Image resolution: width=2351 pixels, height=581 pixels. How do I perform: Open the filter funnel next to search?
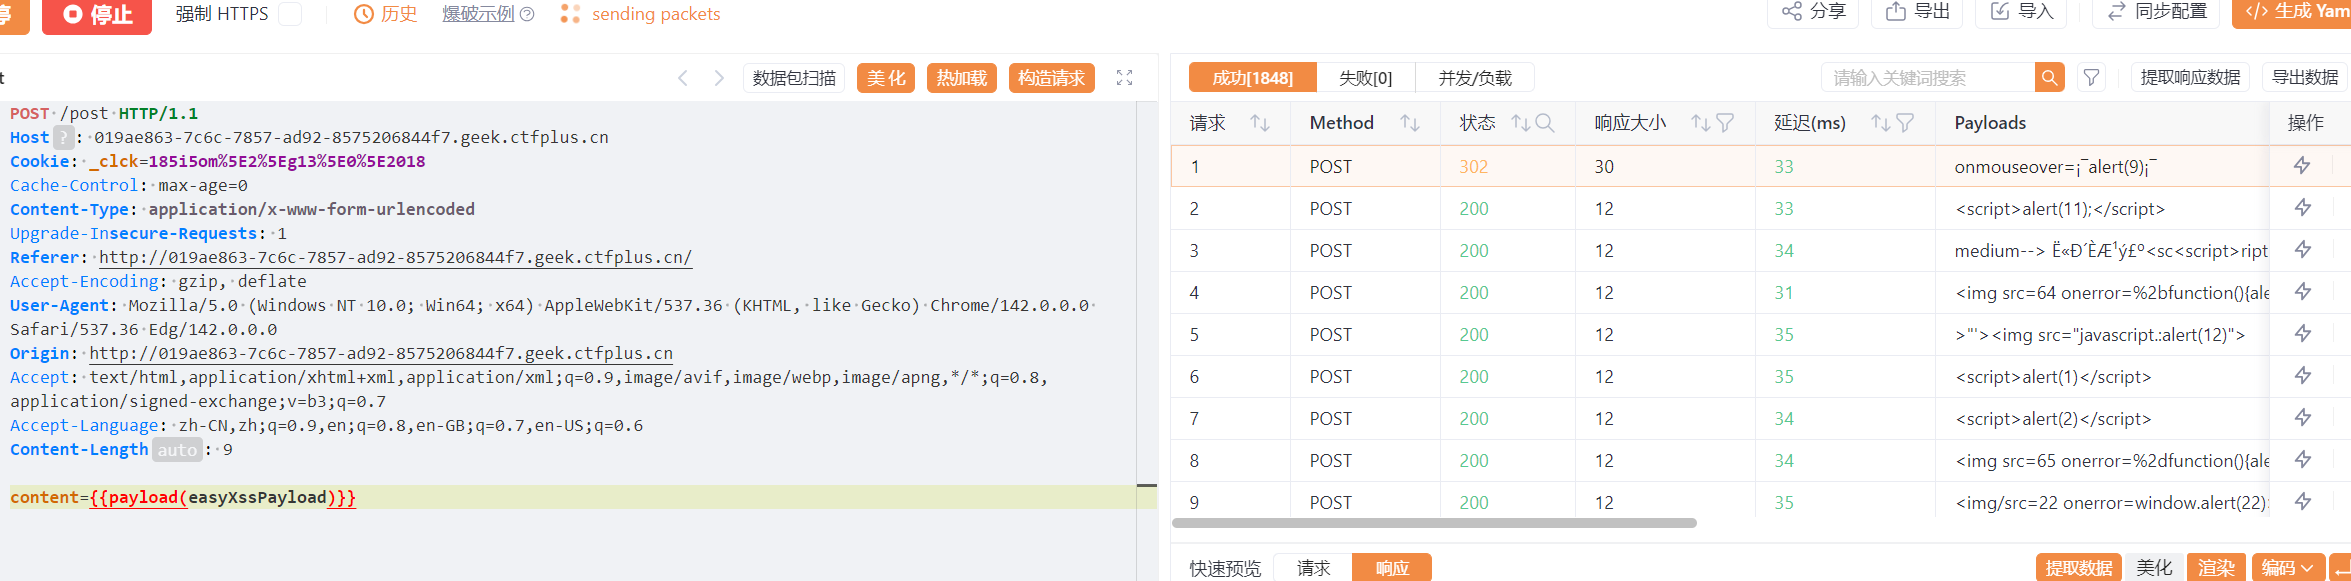coord(2091,78)
